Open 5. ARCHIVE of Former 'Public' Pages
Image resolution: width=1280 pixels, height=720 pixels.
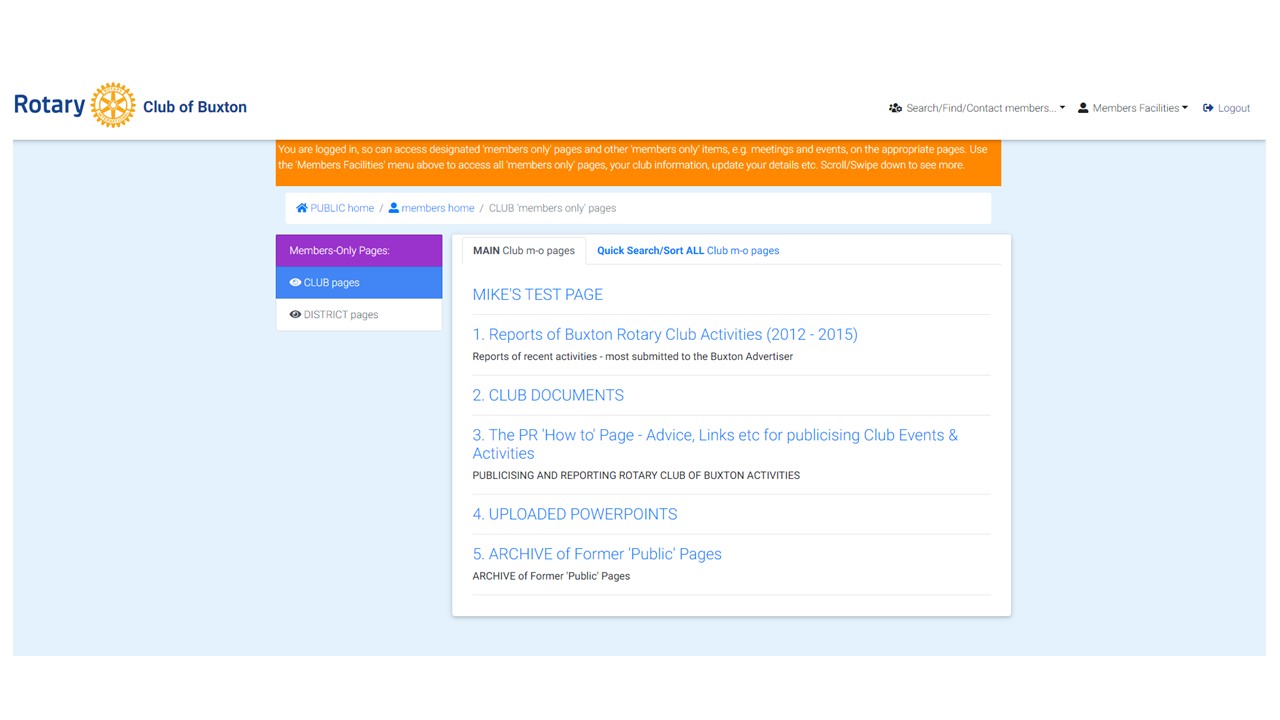[x=597, y=554]
